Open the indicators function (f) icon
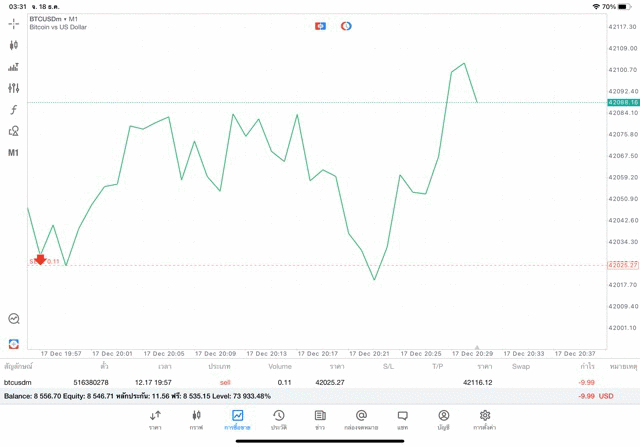The height and width of the screenshot is (447, 640). pos(14,109)
